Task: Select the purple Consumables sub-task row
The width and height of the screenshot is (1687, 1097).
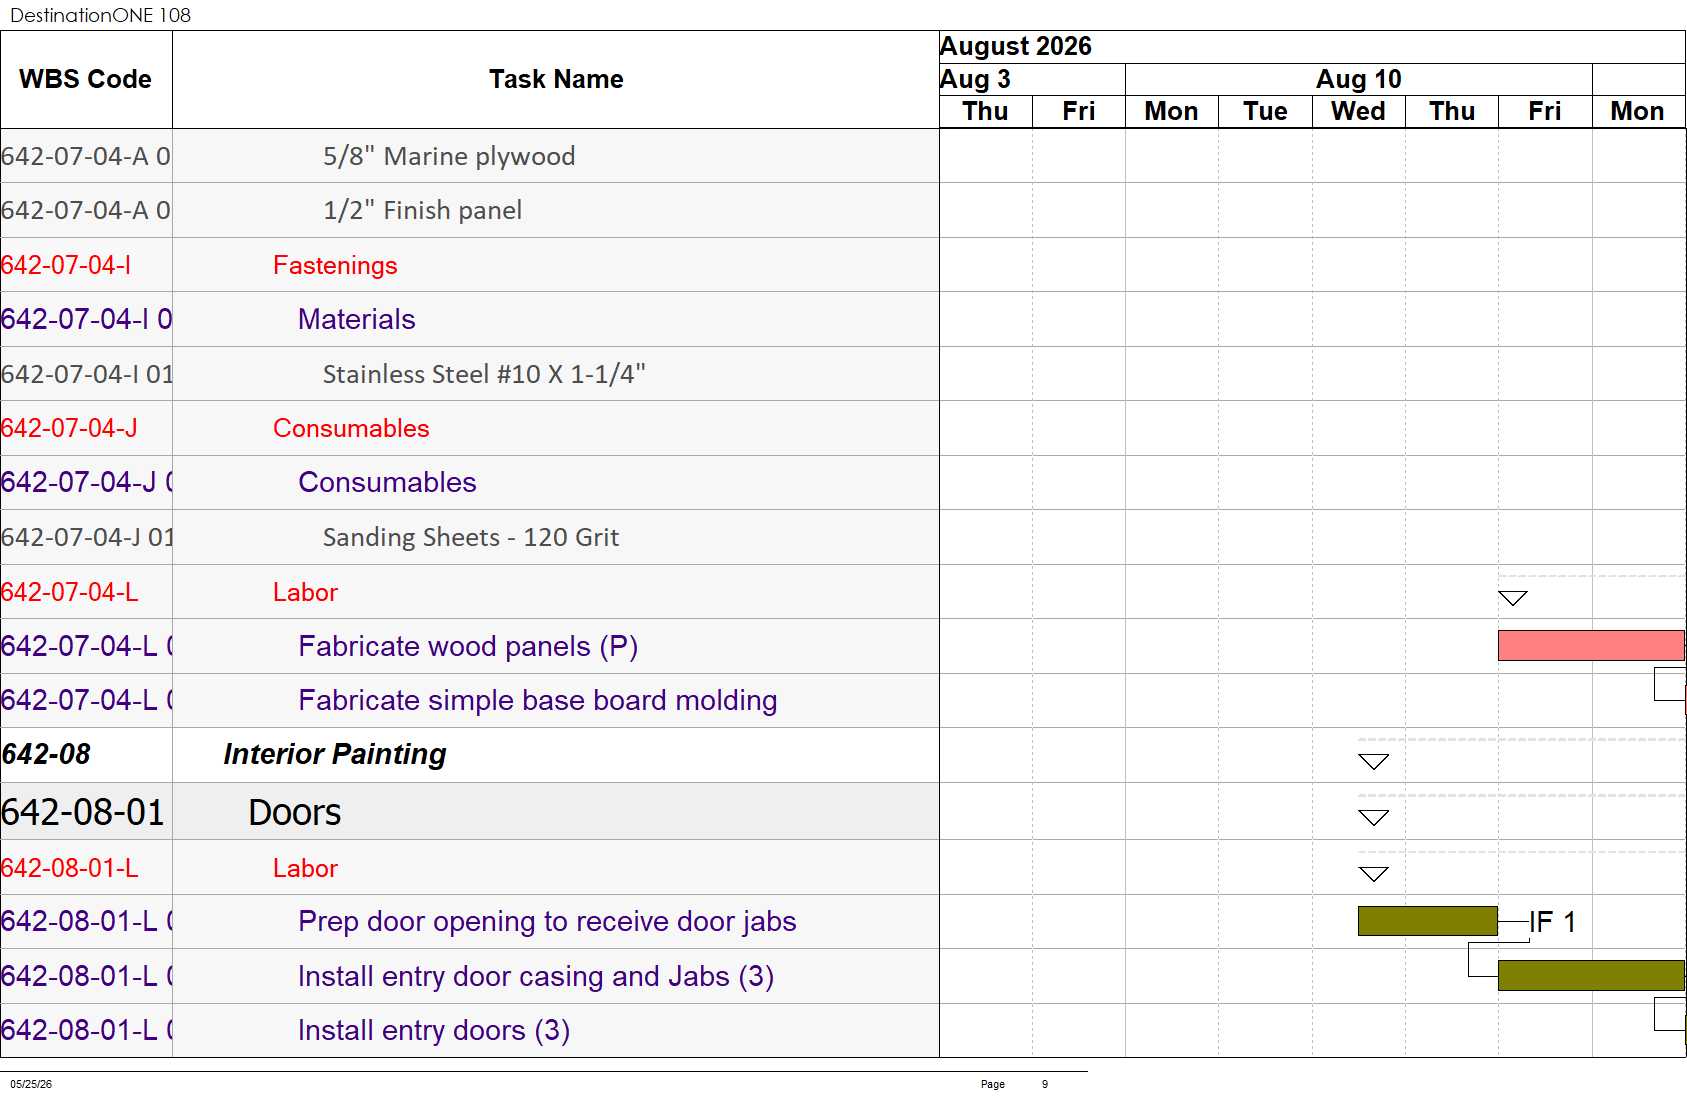Action: pyautogui.click(x=470, y=482)
